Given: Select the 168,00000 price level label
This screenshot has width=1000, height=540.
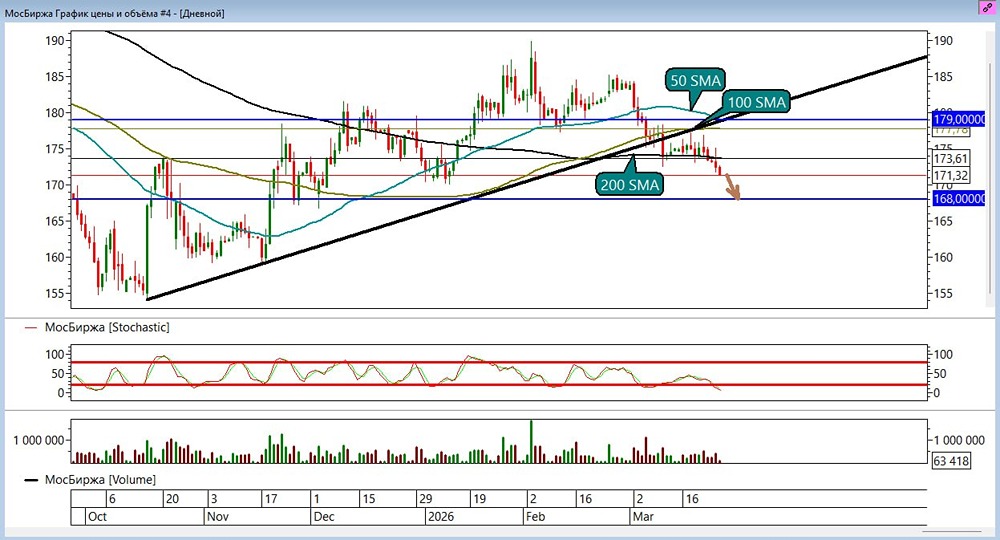Looking at the screenshot, I should [964, 199].
